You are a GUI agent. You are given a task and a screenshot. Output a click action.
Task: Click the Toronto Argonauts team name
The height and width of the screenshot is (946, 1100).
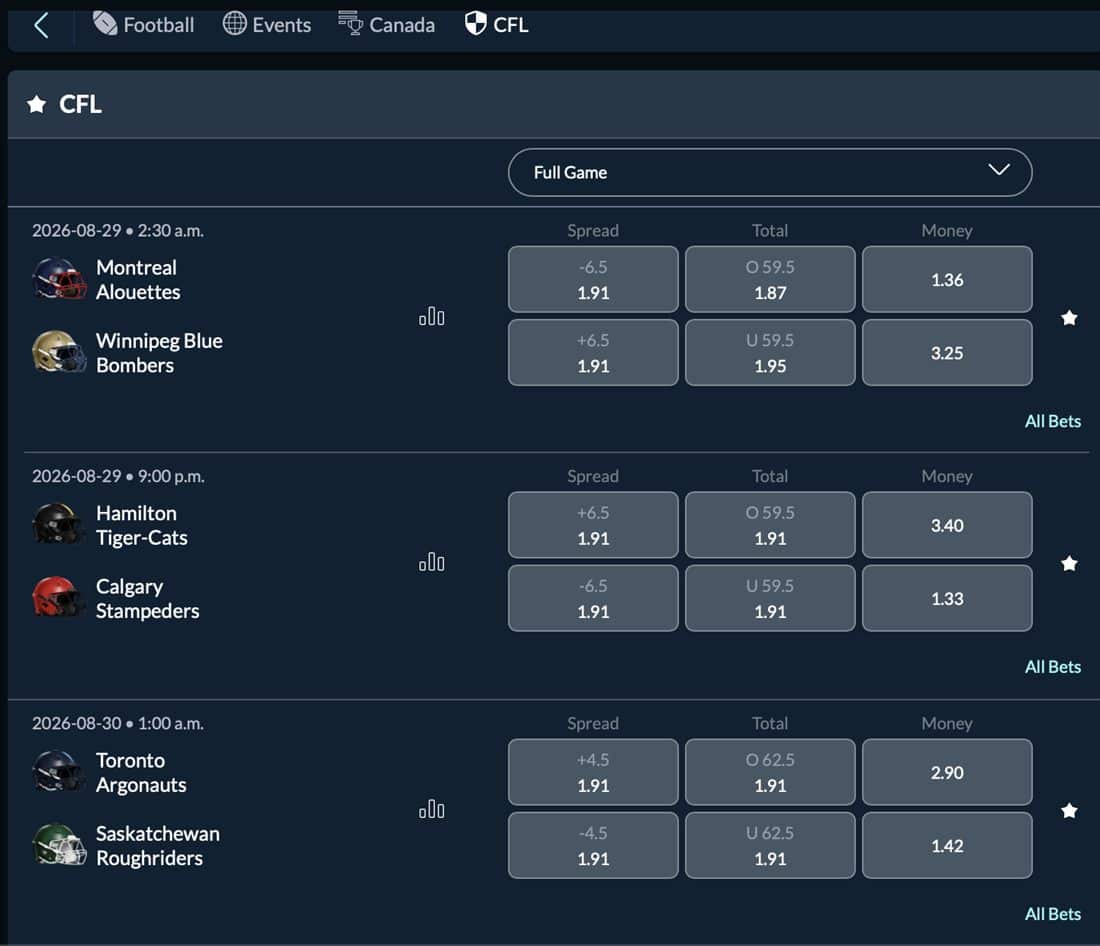click(141, 772)
